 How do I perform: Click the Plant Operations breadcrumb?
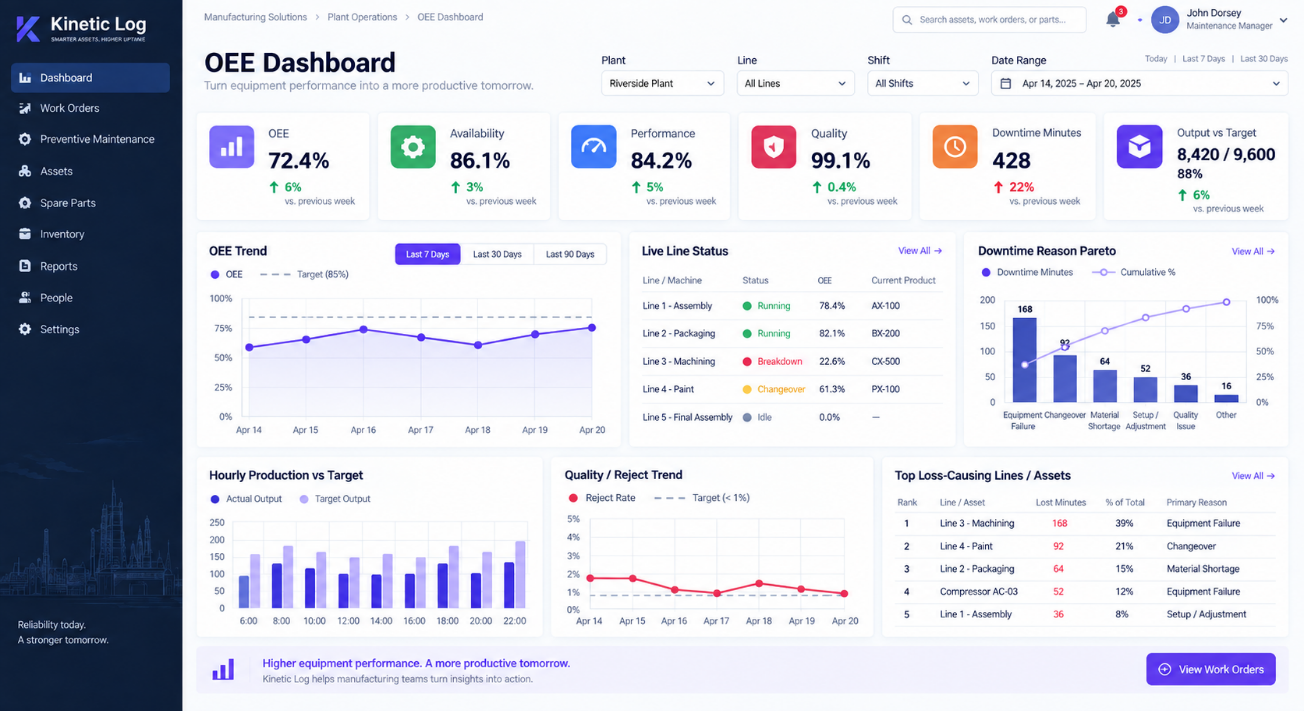(x=362, y=17)
